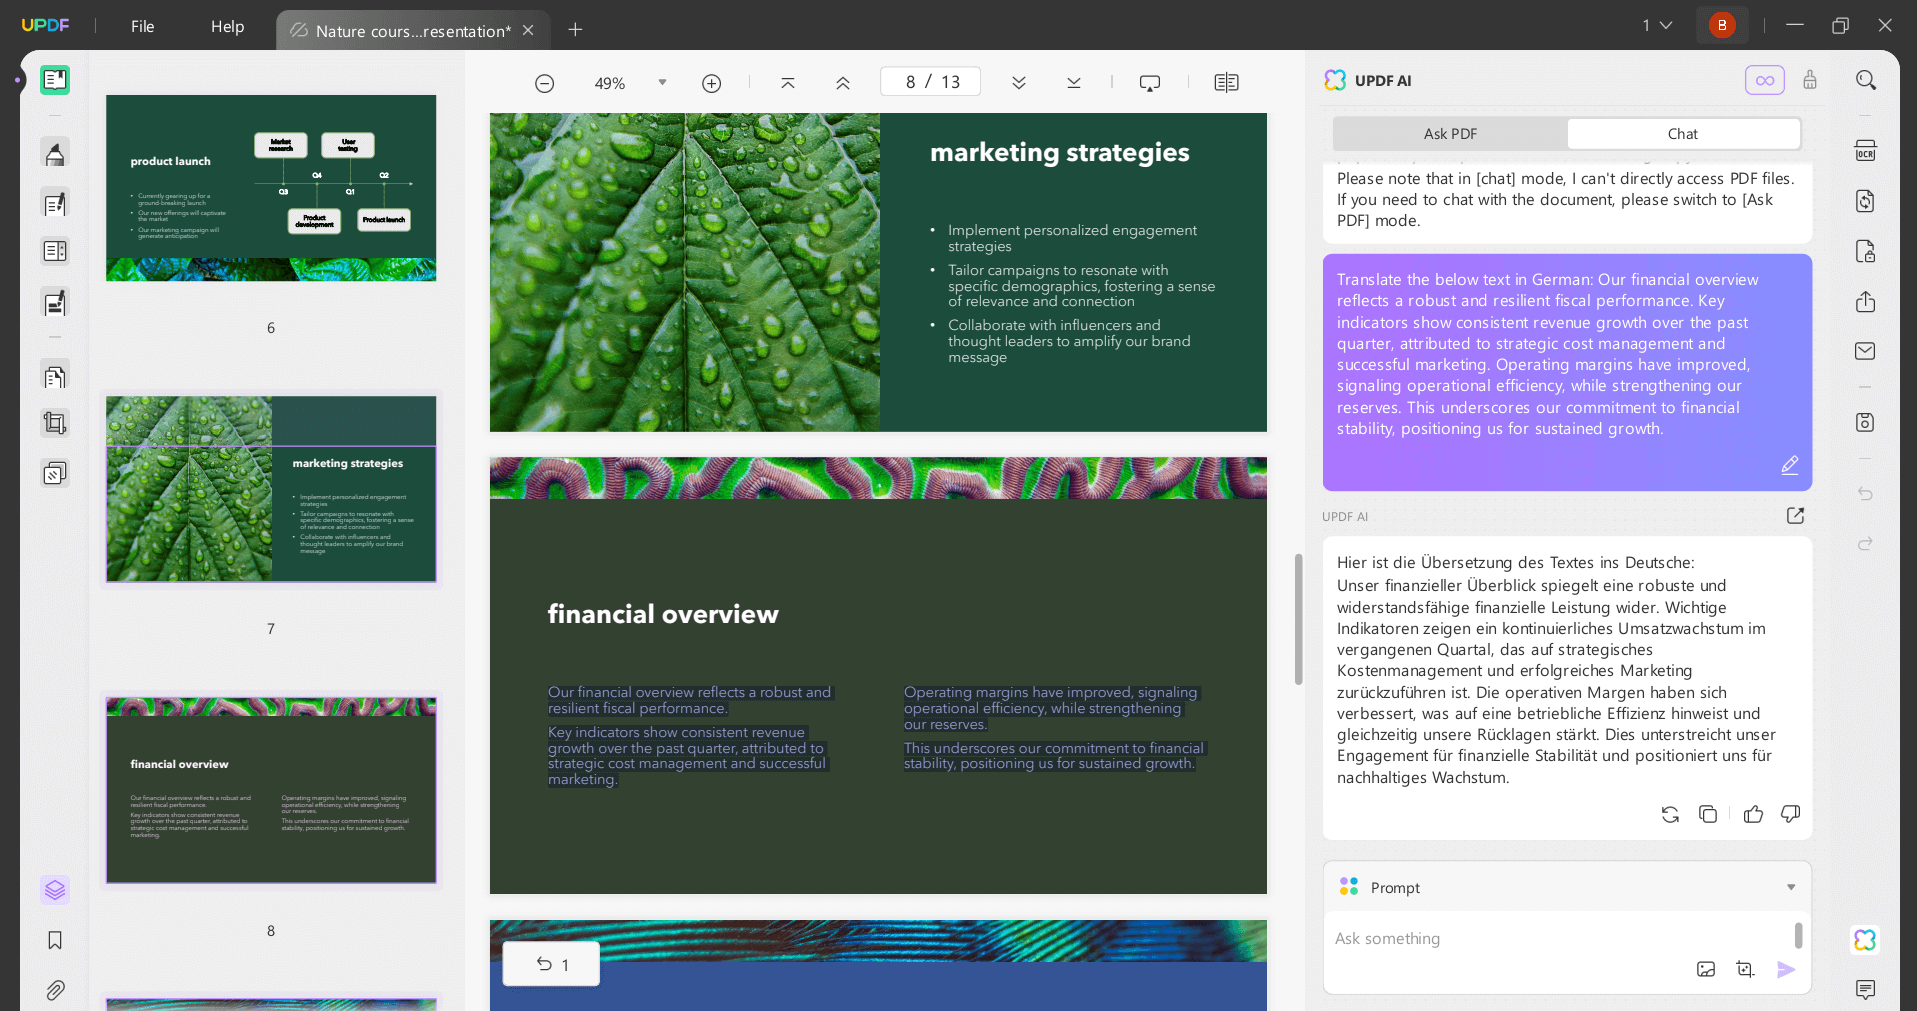This screenshot has width=1917, height=1011.
Task: Open the zoom percentage dropdown
Action: coord(661,82)
